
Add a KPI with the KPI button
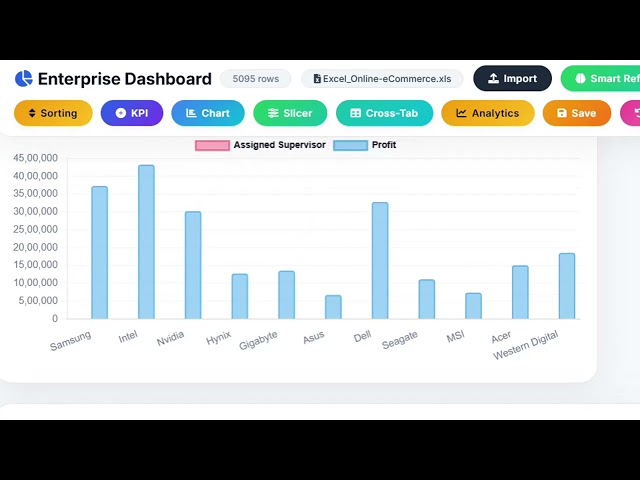tap(132, 113)
